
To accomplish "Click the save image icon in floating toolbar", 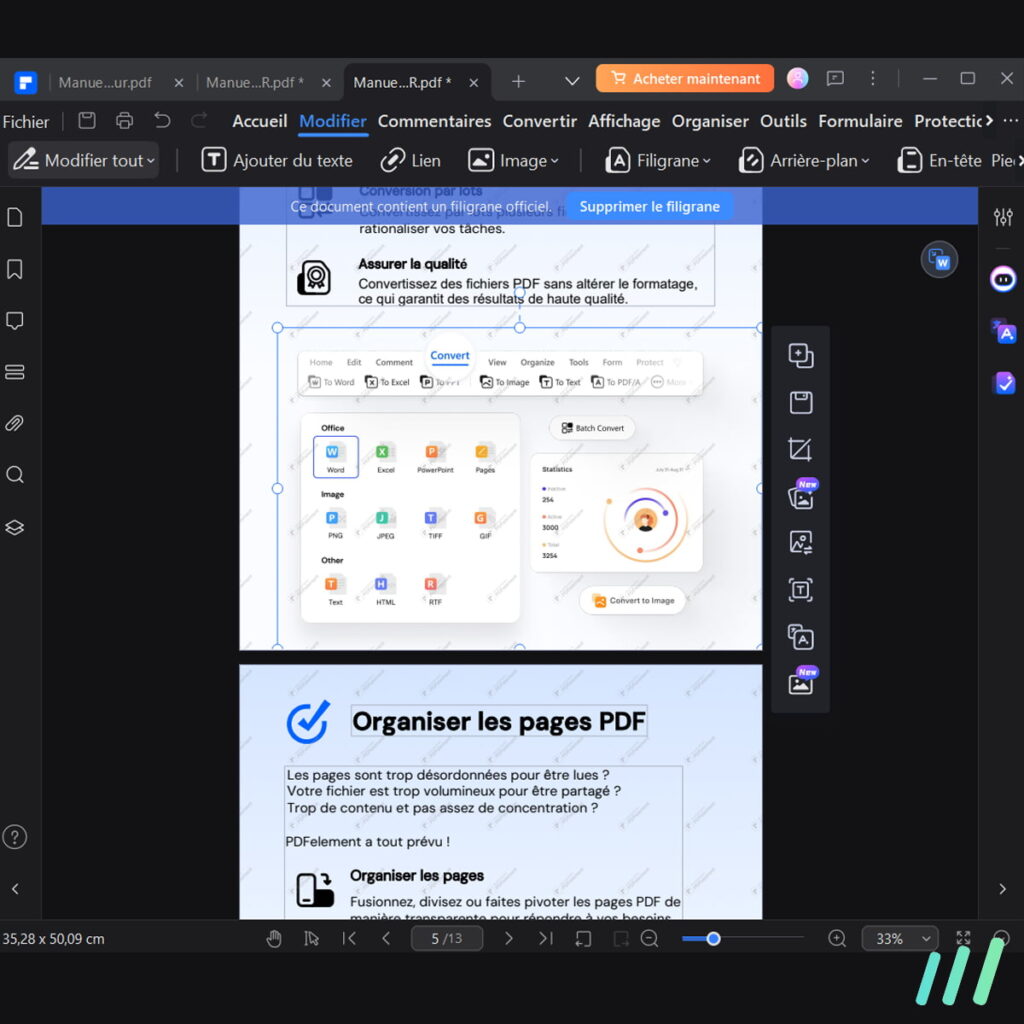I will click(x=800, y=402).
